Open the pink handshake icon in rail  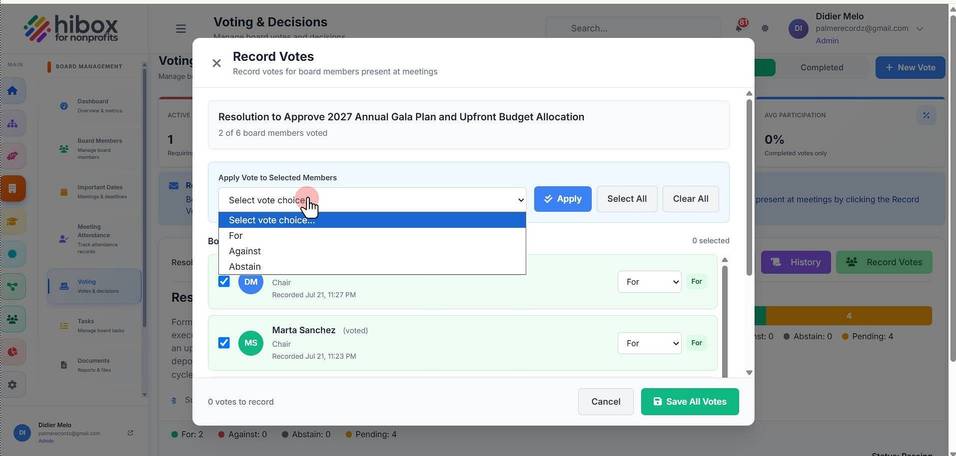[13, 156]
